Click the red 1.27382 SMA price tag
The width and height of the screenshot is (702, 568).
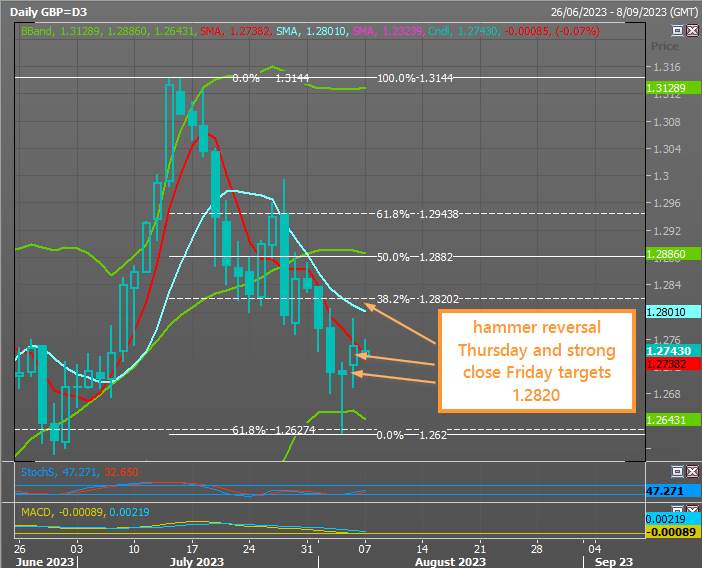tap(673, 364)
